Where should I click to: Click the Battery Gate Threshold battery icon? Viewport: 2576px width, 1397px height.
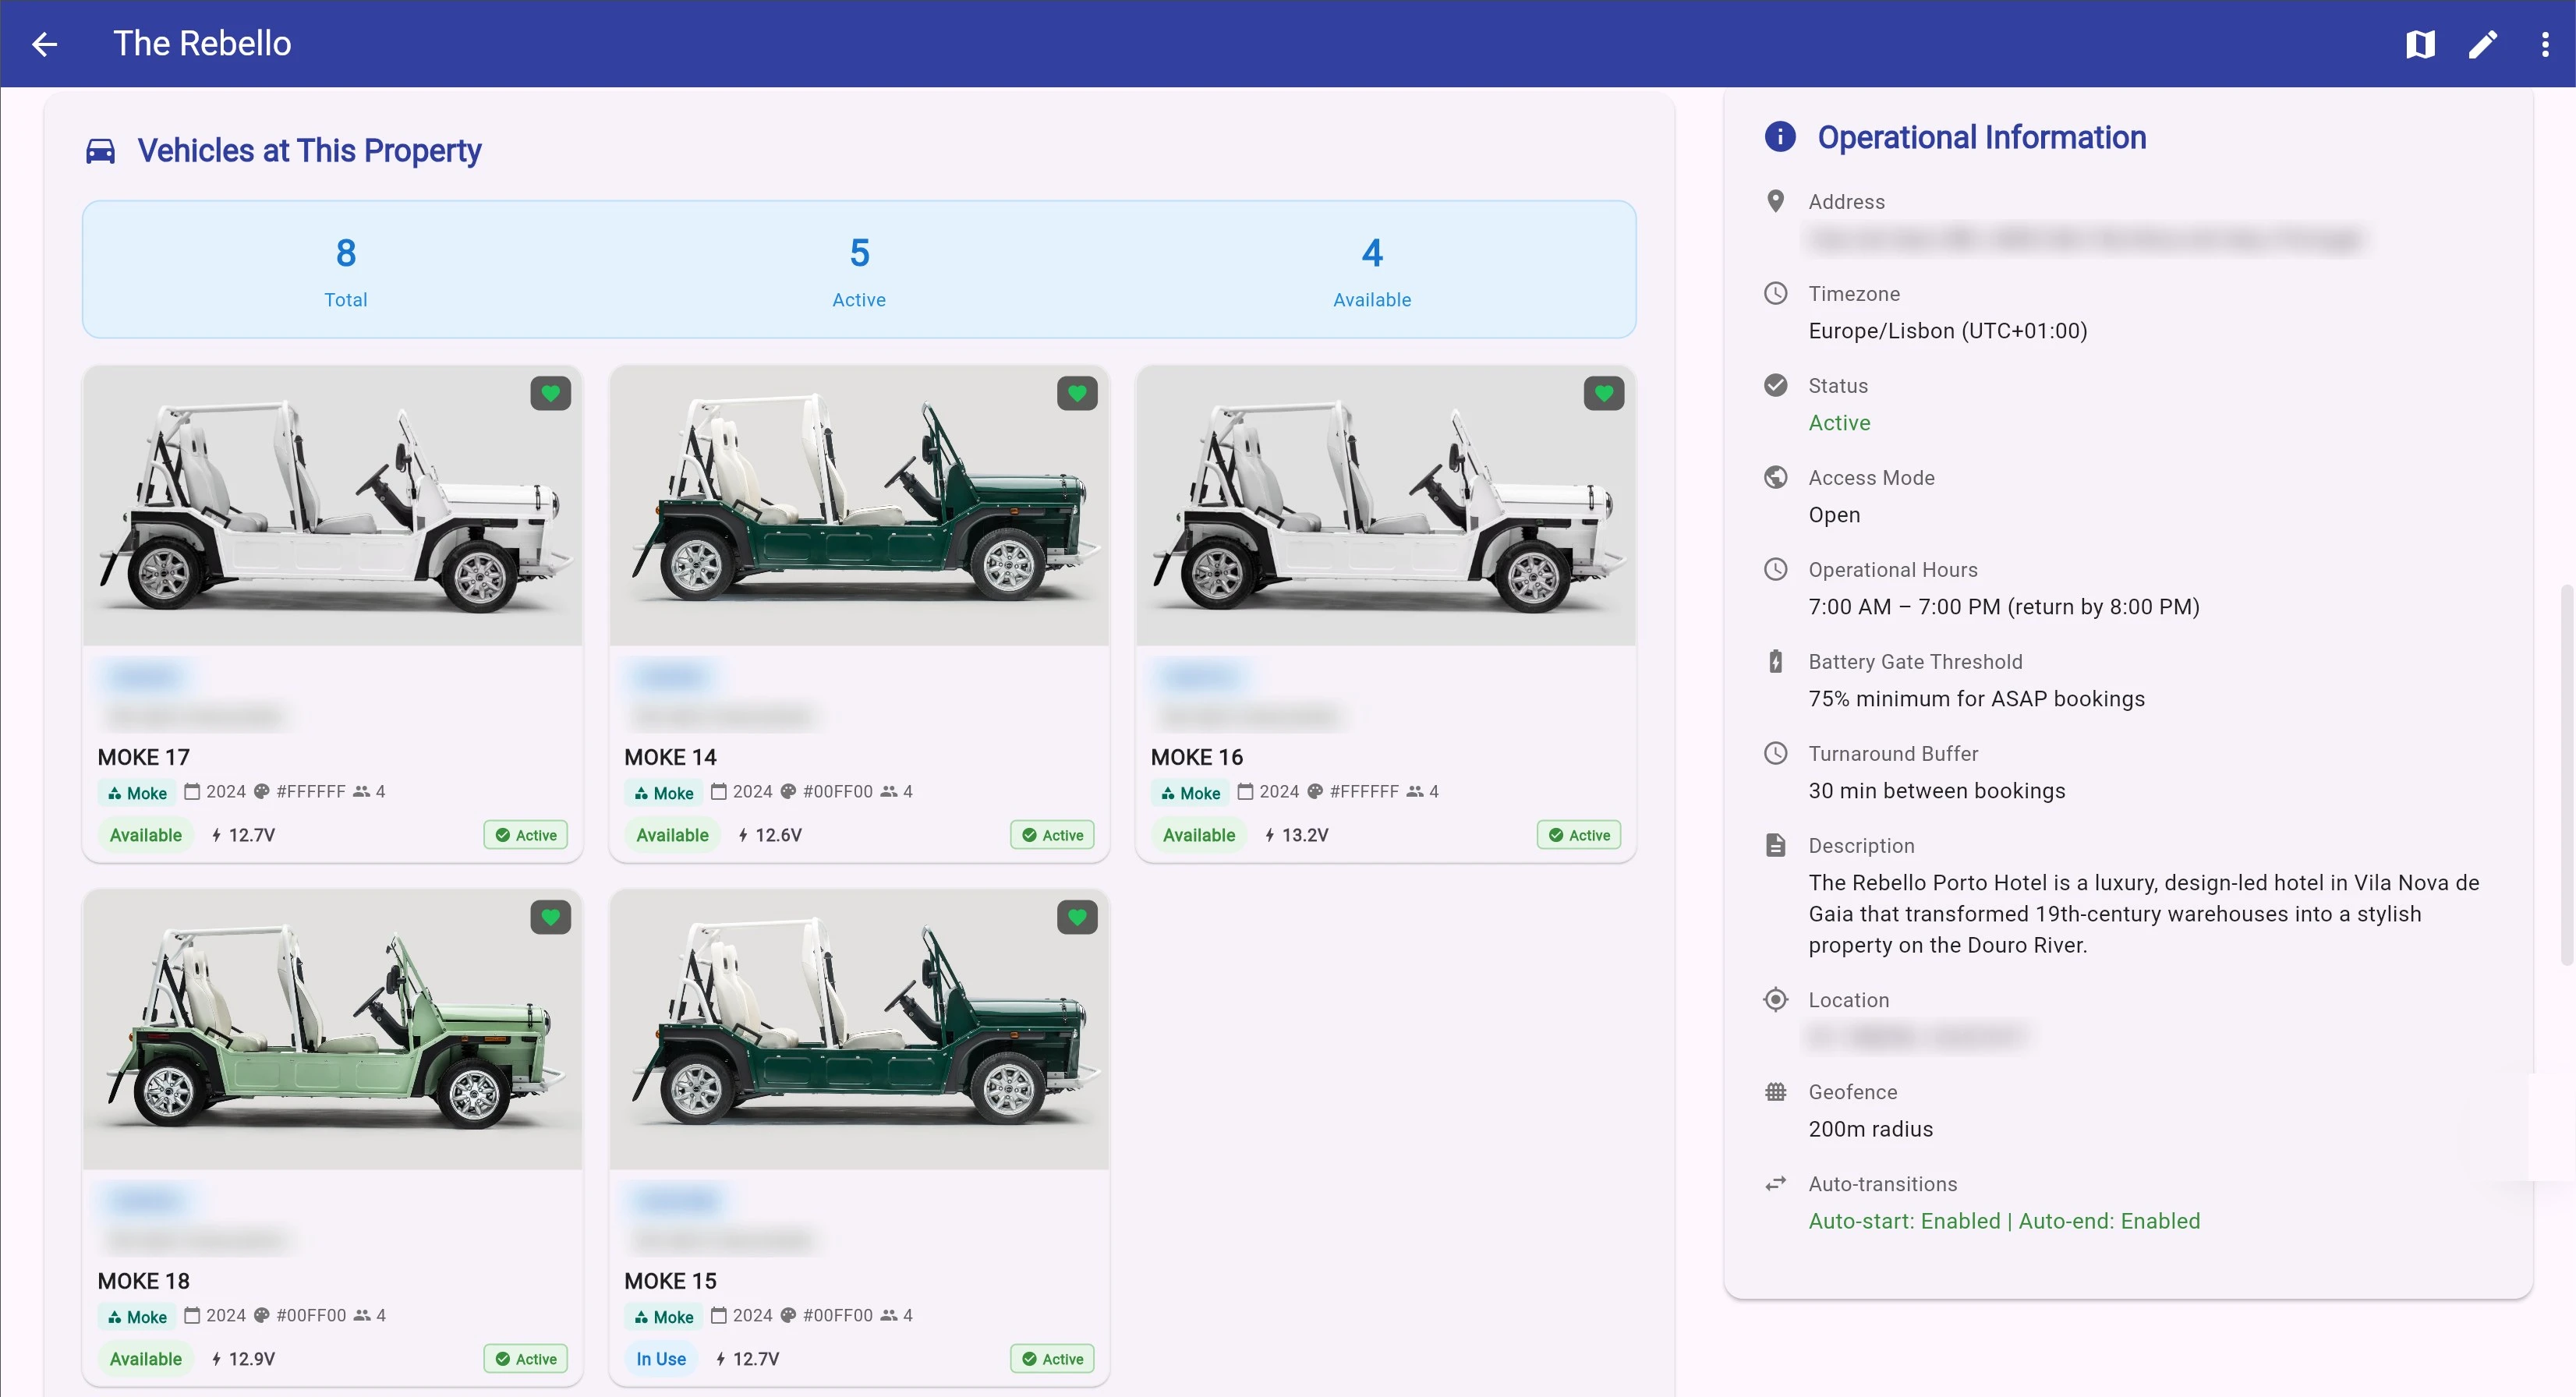(1776, 661)
